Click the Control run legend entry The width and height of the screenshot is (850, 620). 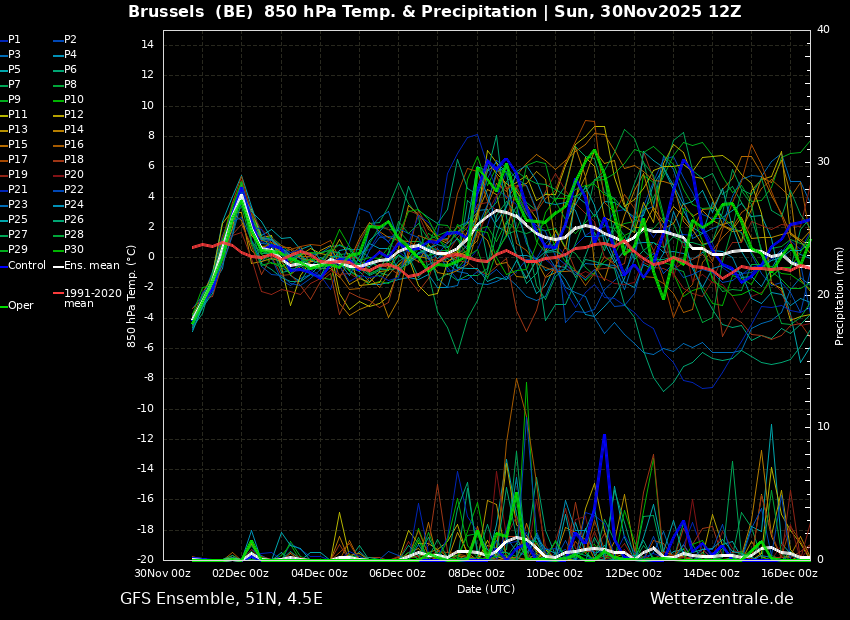26,265
